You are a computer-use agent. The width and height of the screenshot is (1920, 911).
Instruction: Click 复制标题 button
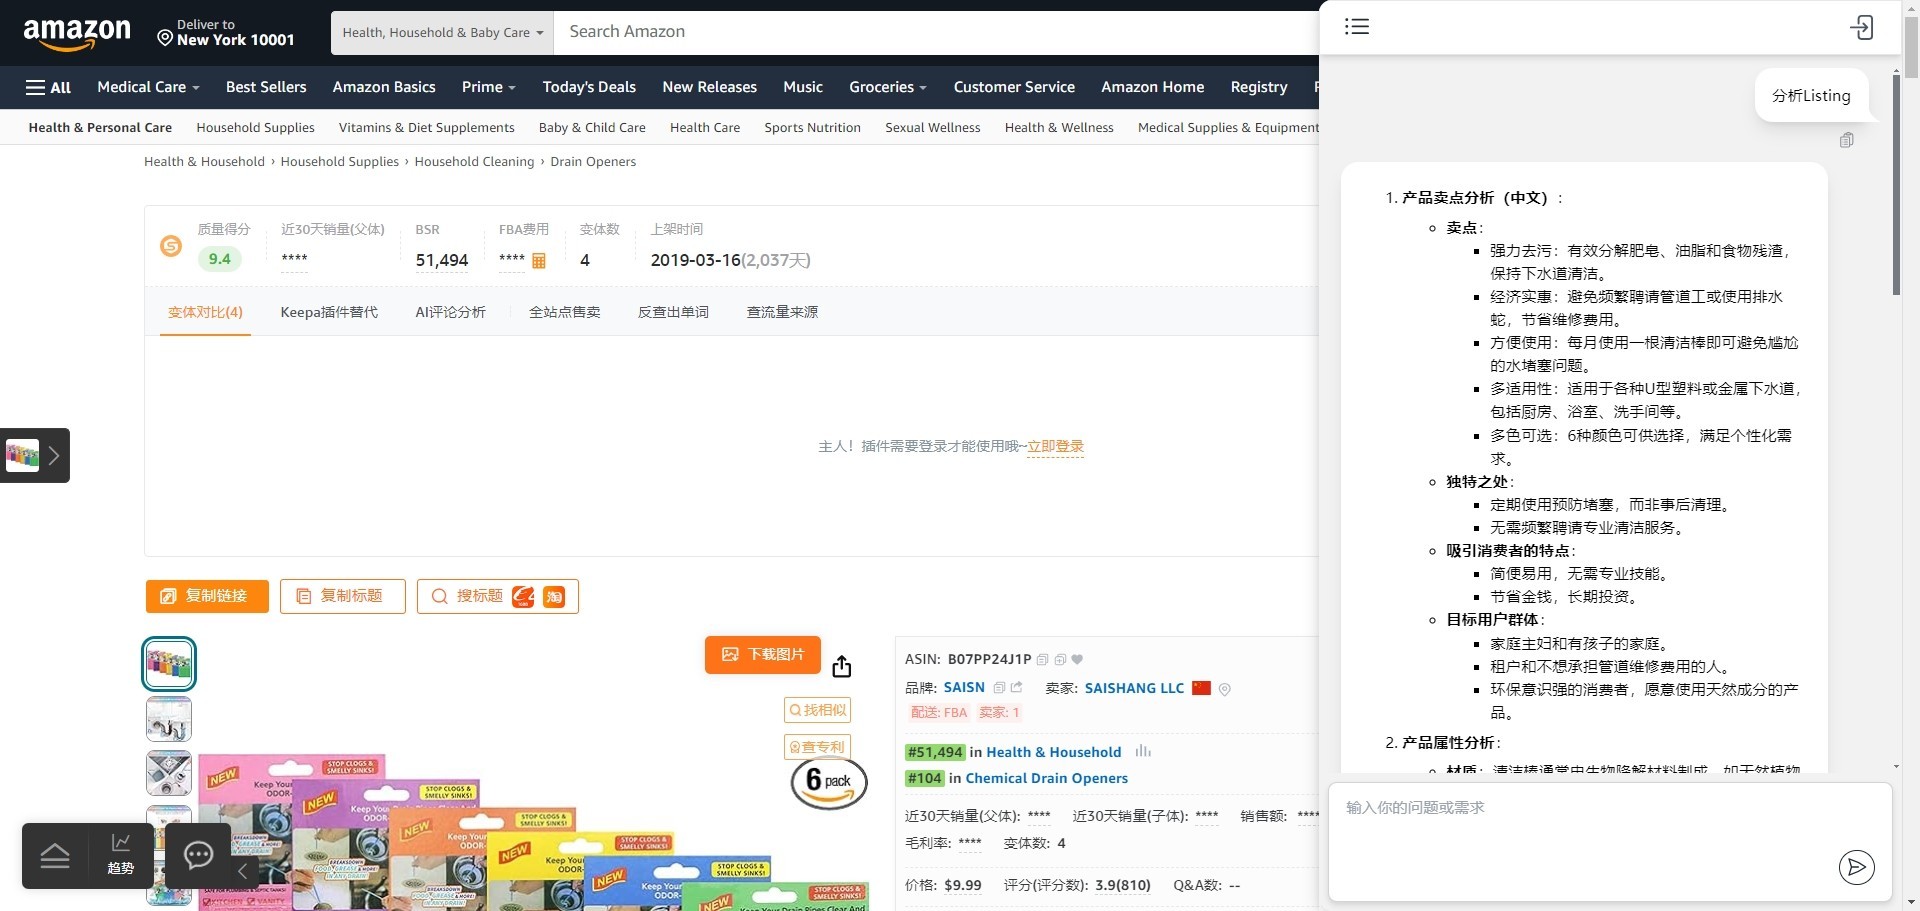point(342,596)
